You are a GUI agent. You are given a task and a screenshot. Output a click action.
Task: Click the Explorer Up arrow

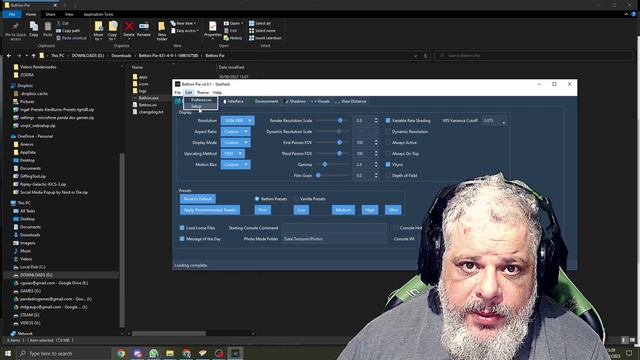click(x=34, y=56)
